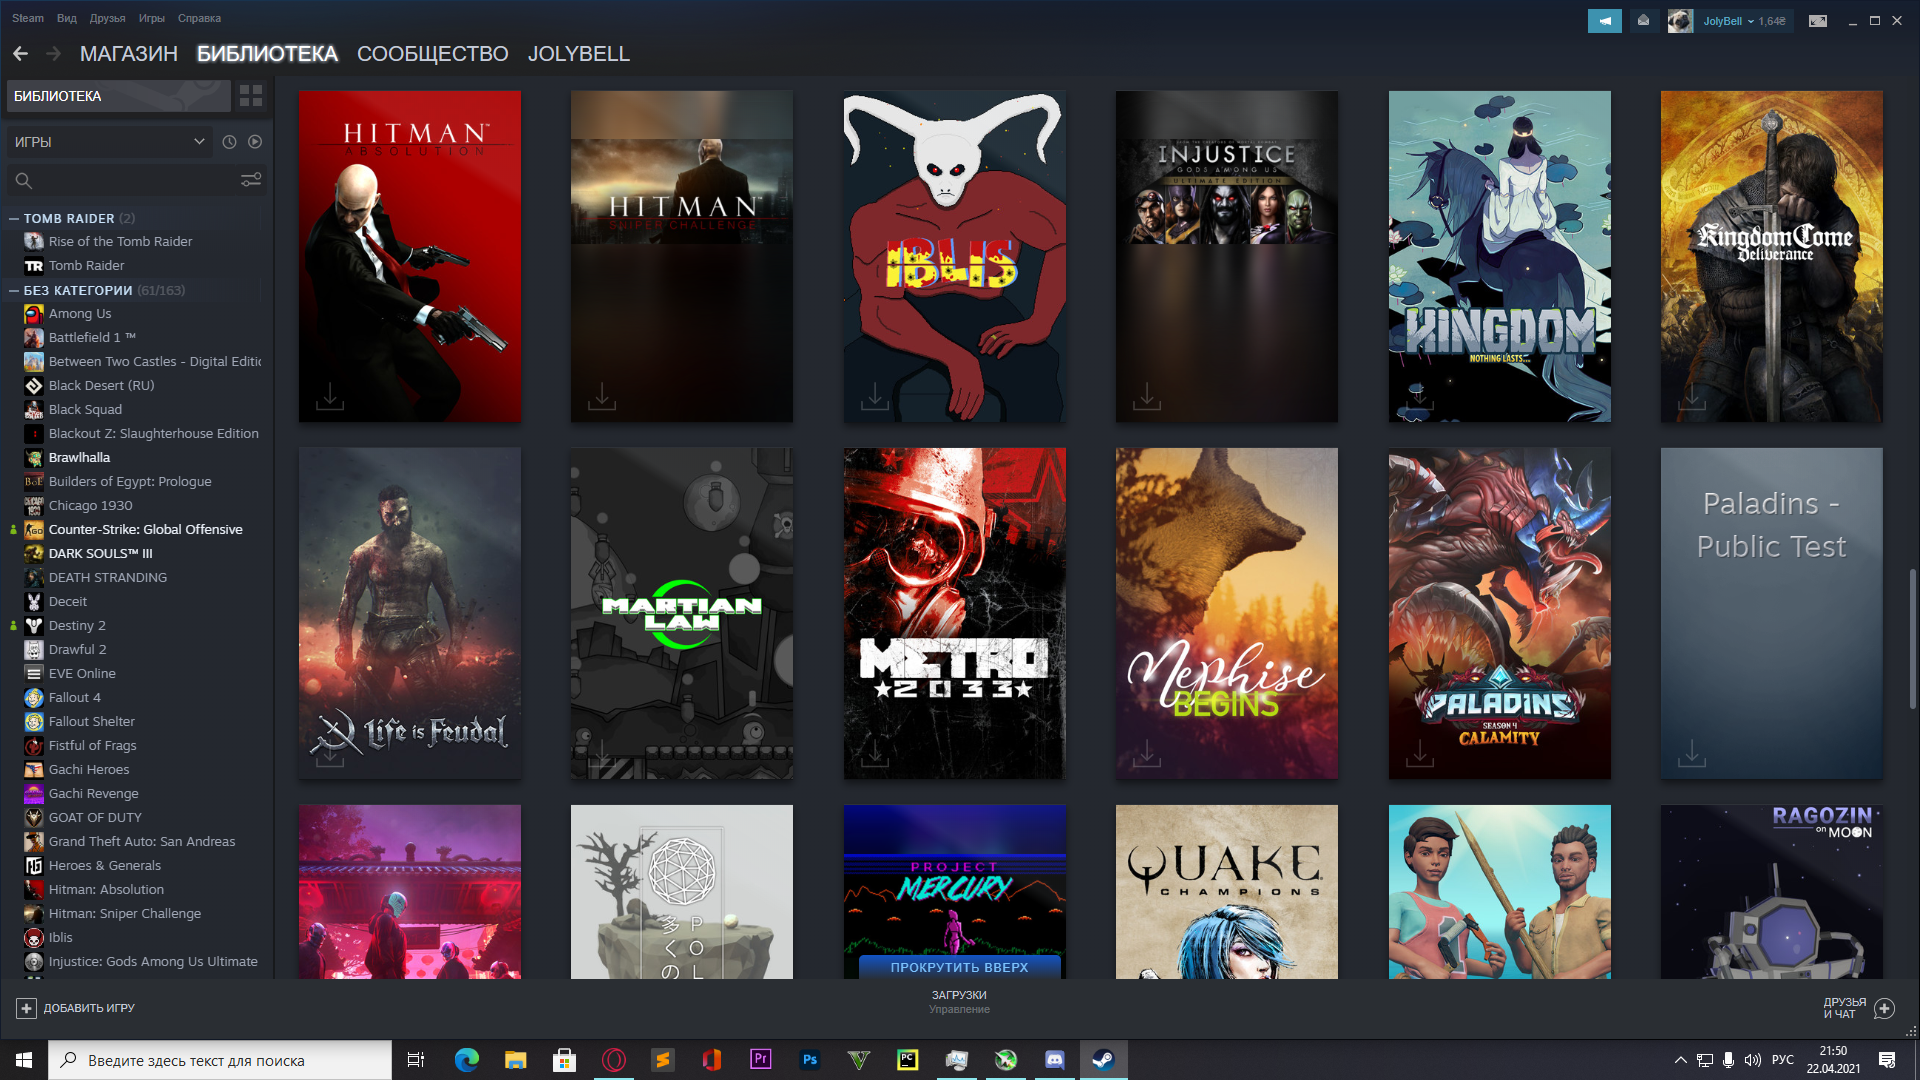
Task: Click the БИБЛИОТЕКА home button in the sidebar
Action: tap(119, 96)
